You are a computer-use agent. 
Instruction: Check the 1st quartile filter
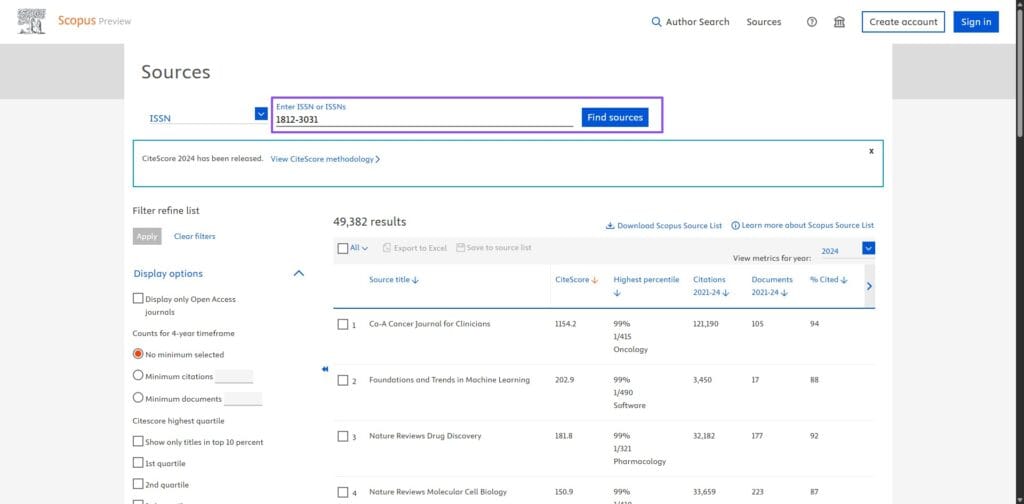pyautogui.click(x=138, y=463)
